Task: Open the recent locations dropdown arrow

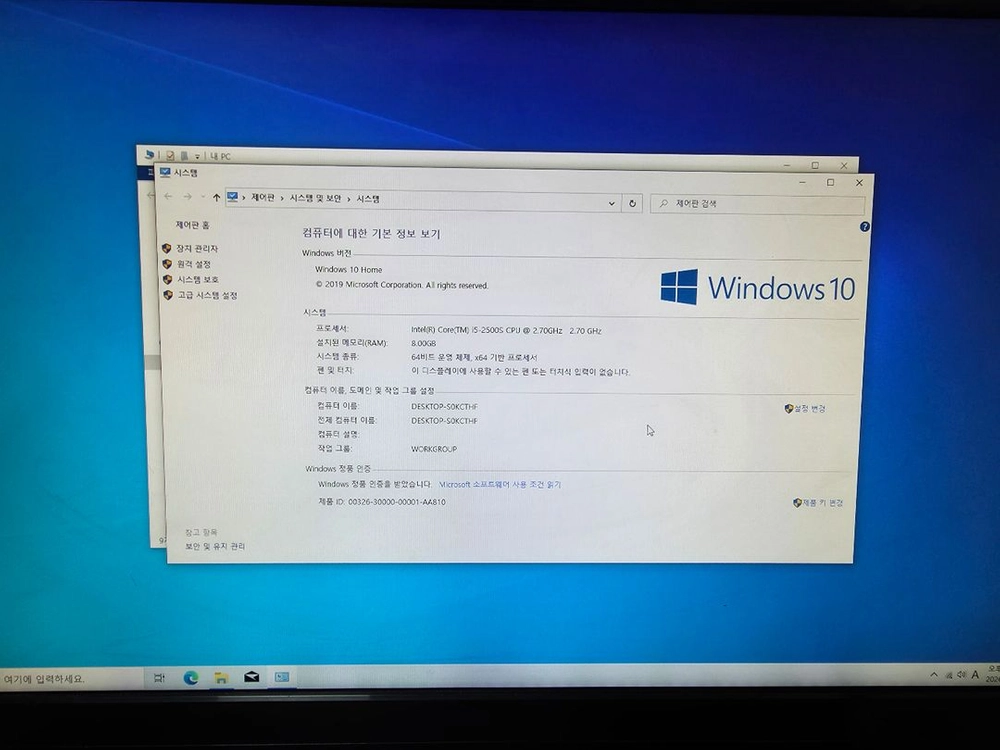Action: coord(203,197)
